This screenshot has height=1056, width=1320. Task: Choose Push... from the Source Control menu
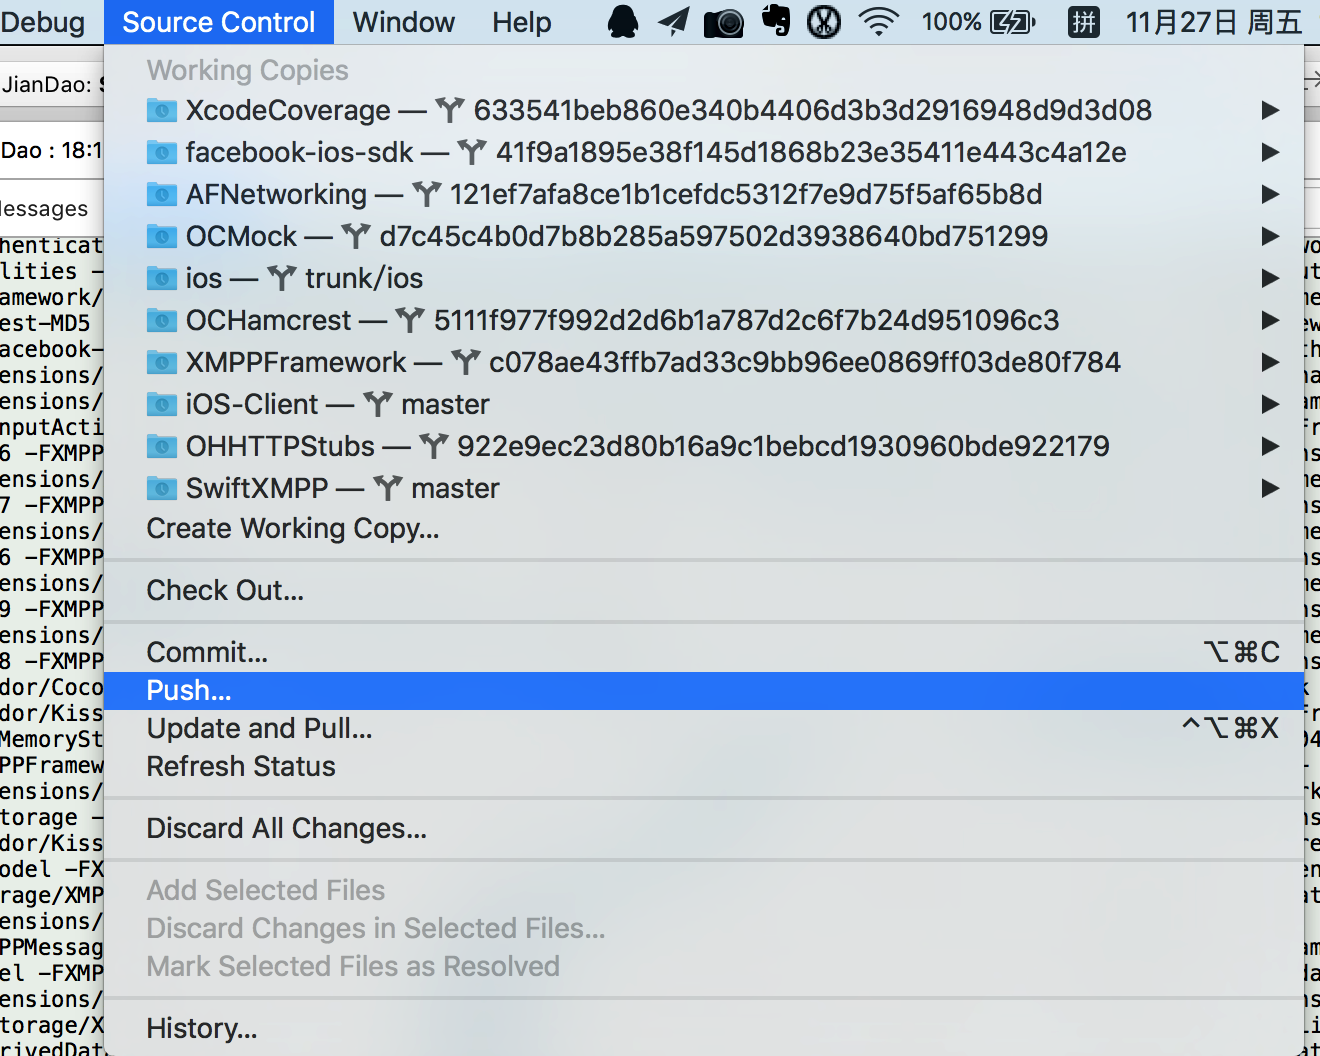click(x=189, y=691)
